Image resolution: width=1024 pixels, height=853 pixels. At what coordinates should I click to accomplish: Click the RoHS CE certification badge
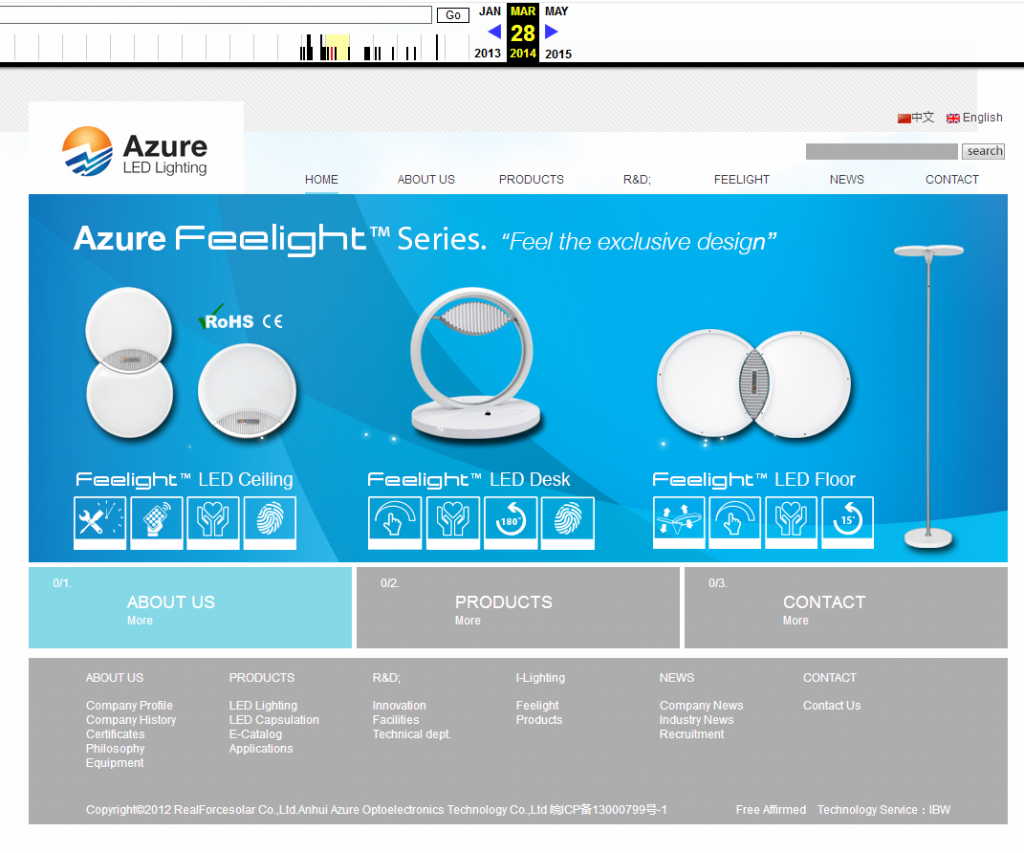click(241, 319)
